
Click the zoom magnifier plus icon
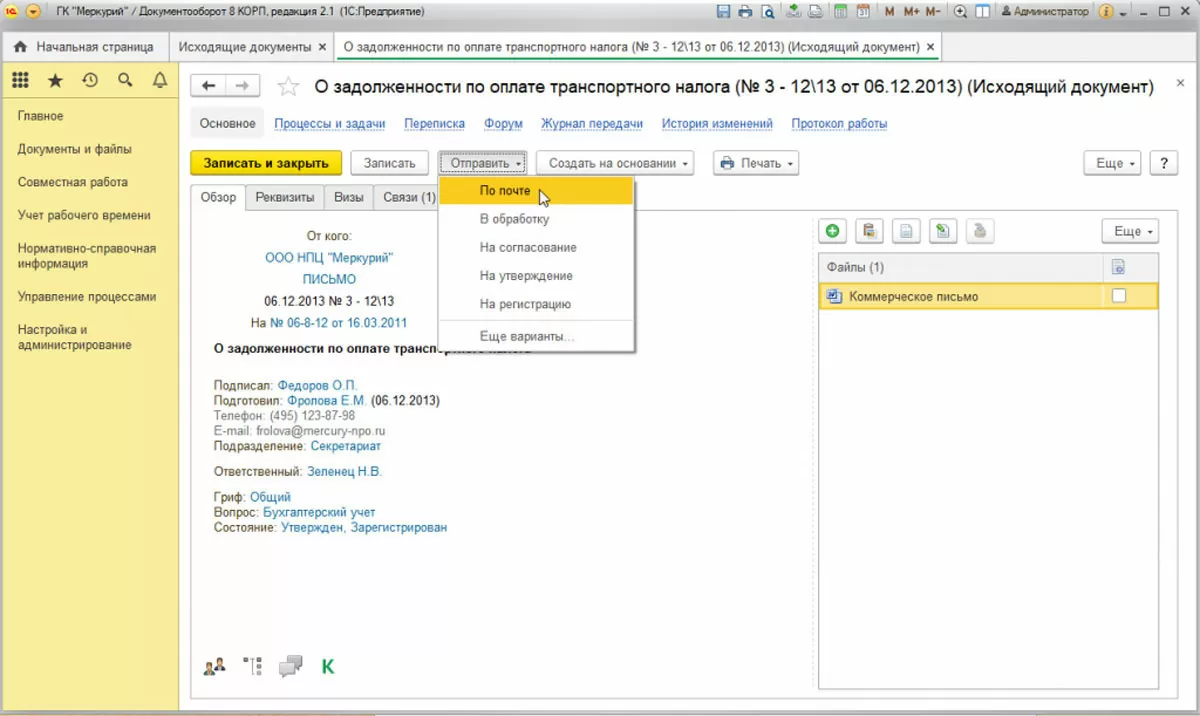point(960,12)
